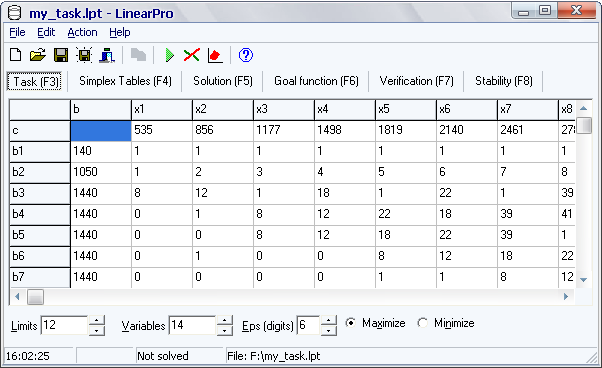602x368 pixels.
Task: Click the Not solved status bar text
Action: click(163, 356)
